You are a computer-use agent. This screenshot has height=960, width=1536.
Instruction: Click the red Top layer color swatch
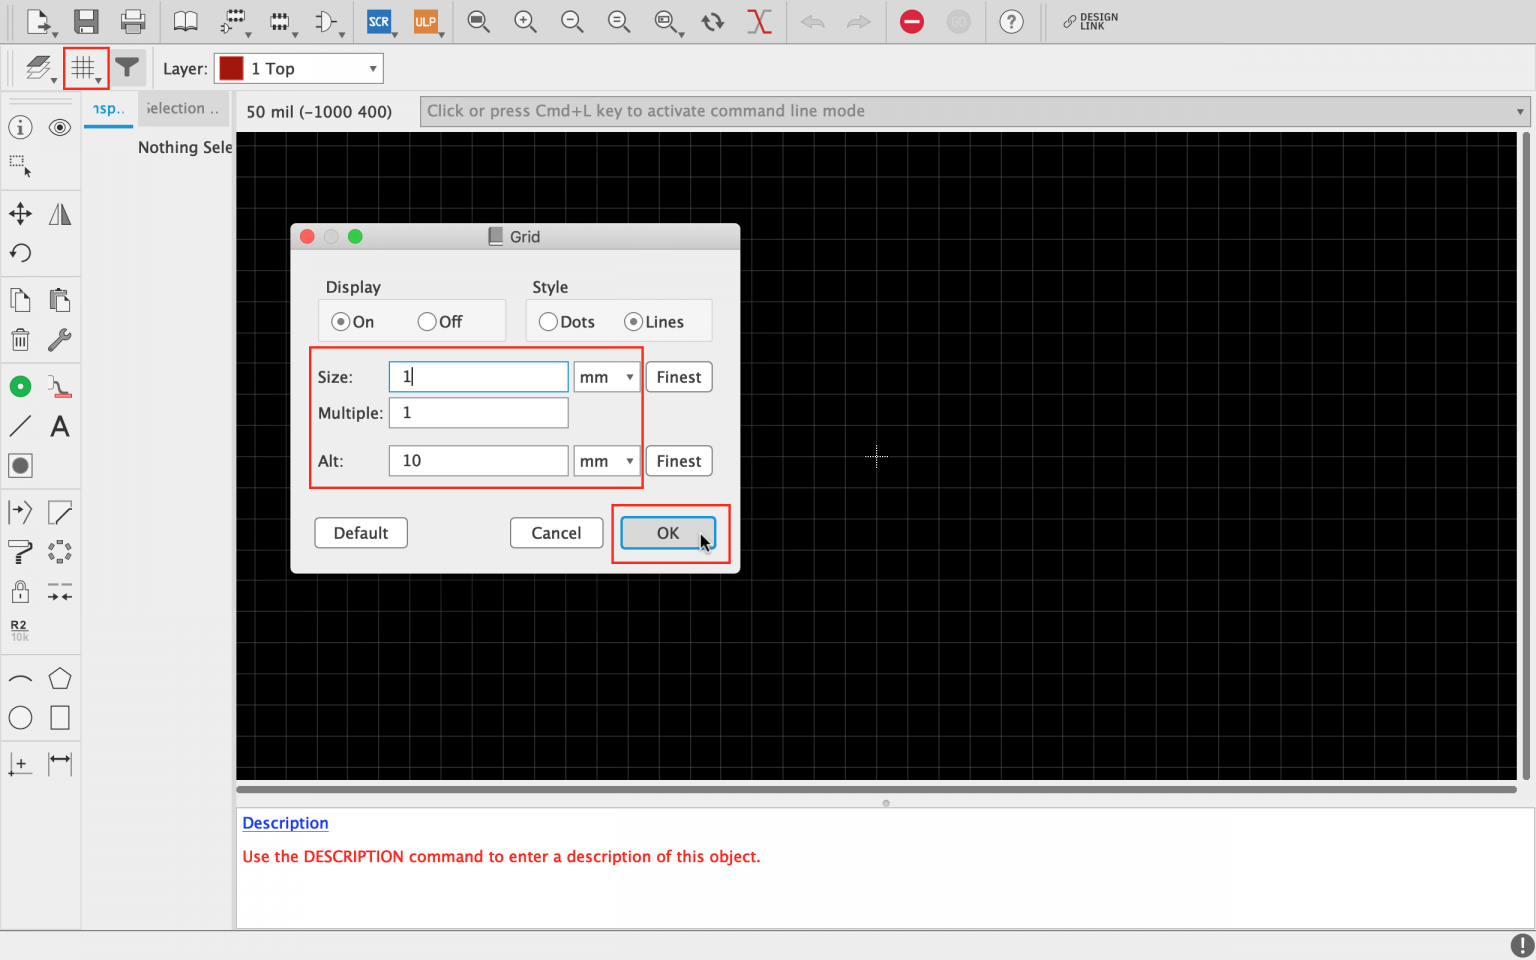pos(231,68)
